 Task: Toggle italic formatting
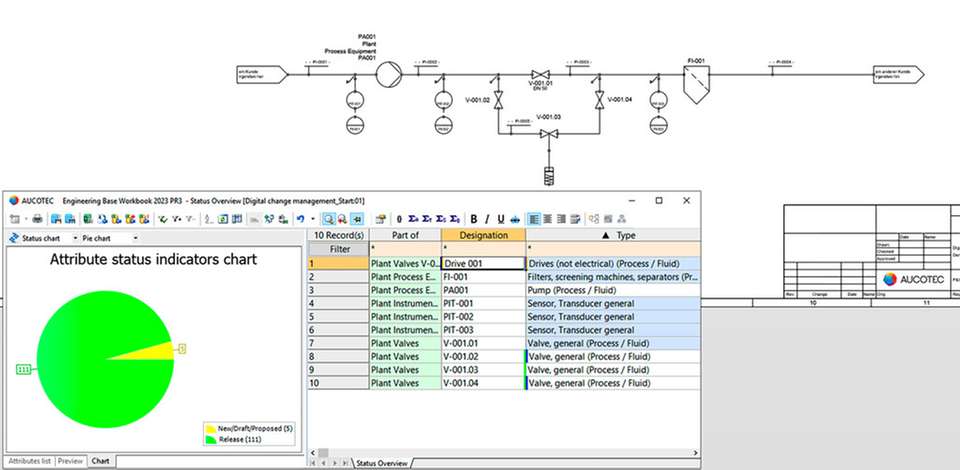point(487,218)
